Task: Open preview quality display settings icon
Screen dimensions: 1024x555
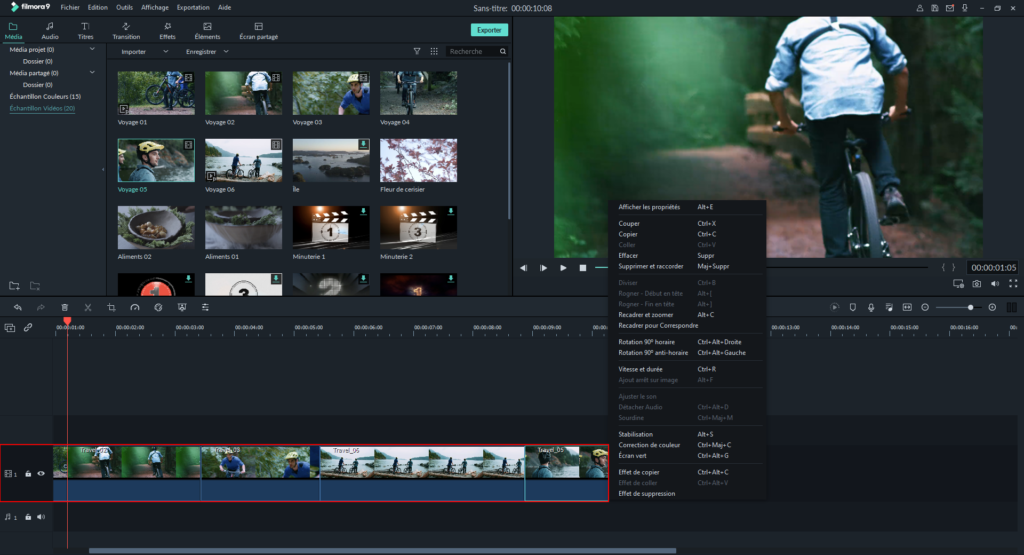Action: click(x=958, y=284)
